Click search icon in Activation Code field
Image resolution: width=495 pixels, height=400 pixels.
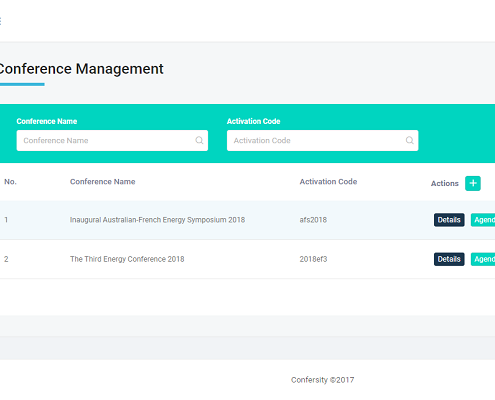click(x=410, y=140)
